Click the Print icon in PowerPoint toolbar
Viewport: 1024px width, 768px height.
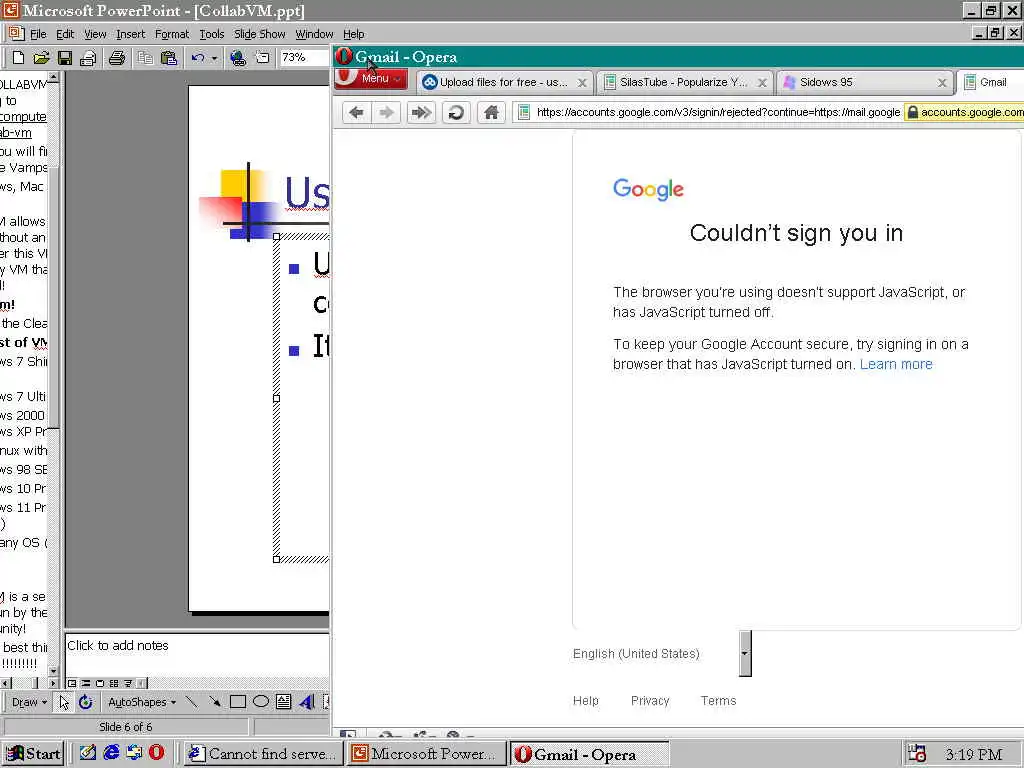point(117,58)
